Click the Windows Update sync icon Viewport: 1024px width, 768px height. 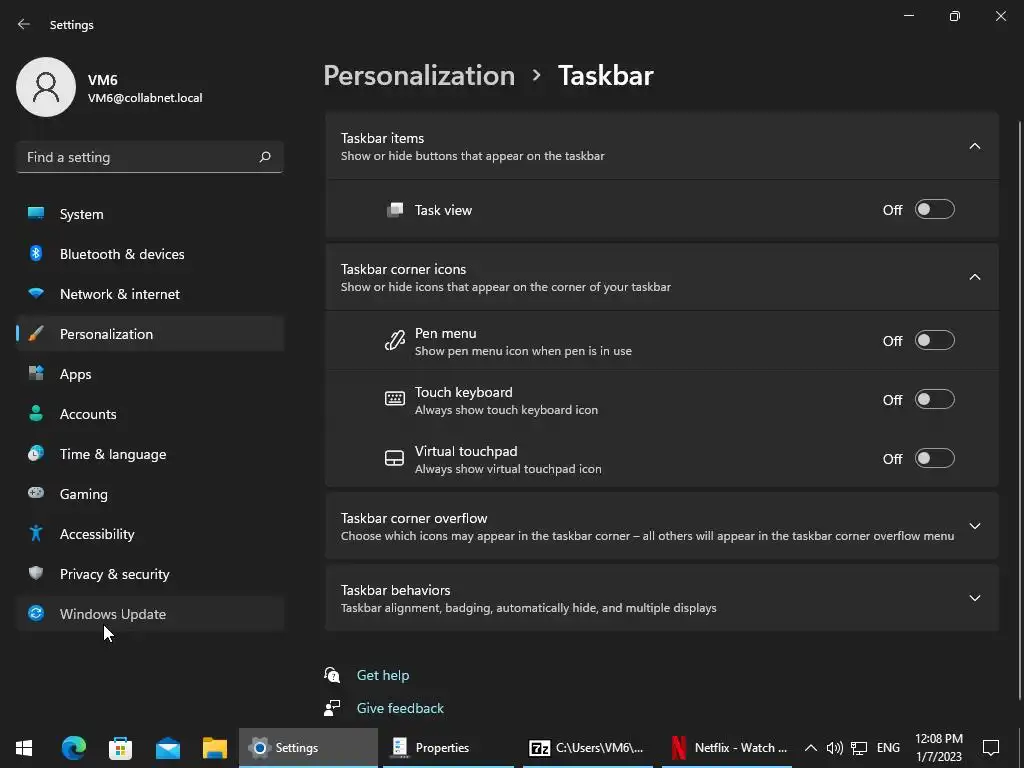pos(36,613)
